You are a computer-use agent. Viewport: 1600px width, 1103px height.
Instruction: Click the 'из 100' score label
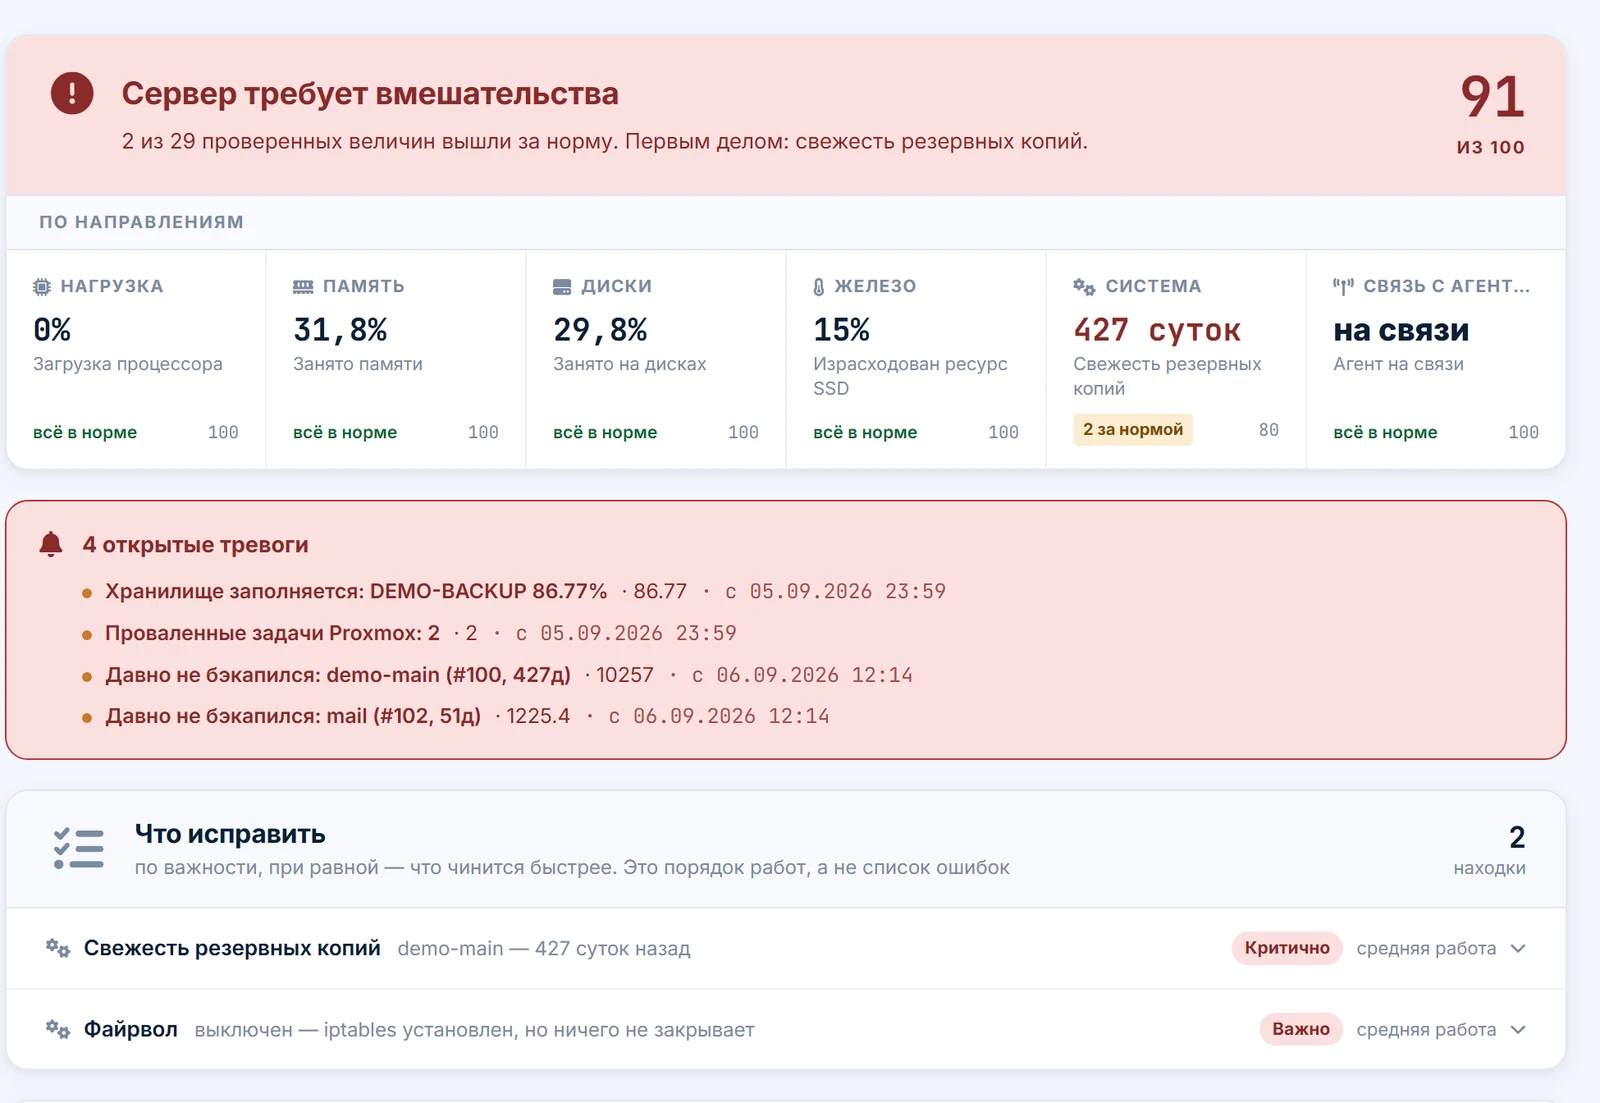click(x=1490, y=147)
